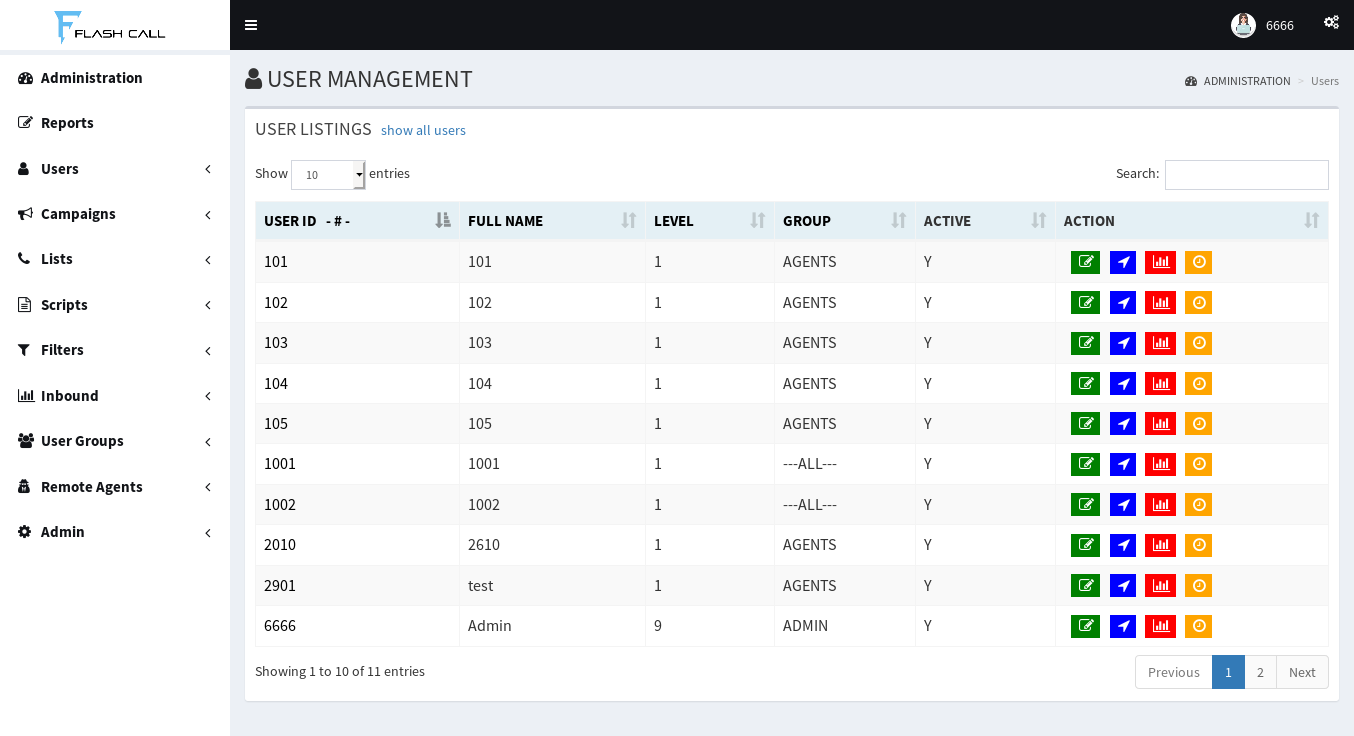Toggle the sidebar with the hamburger icon
The image size is (1354, 736).
pyautogui.click(x=250, y=24)
